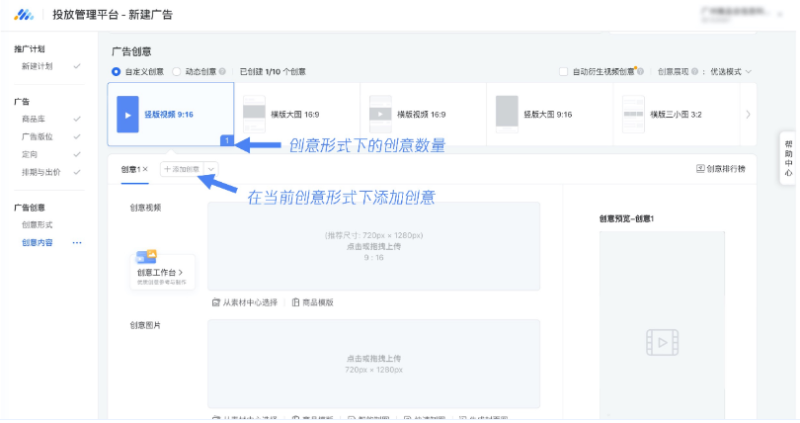The height and width of the screenshot is (423, 800).
Task: Enable the 自动衍生视频创意 checkbox
Action: click(x=563, y=72)
